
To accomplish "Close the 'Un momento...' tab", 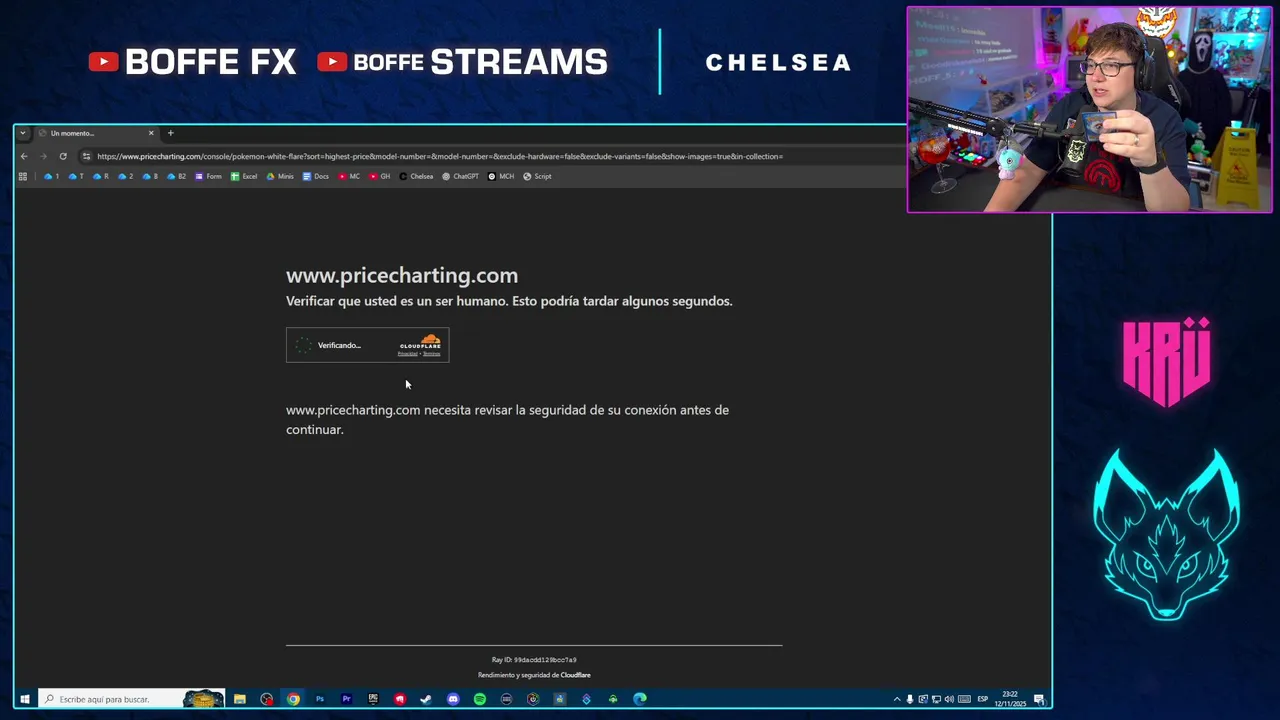I will point(151,133).
